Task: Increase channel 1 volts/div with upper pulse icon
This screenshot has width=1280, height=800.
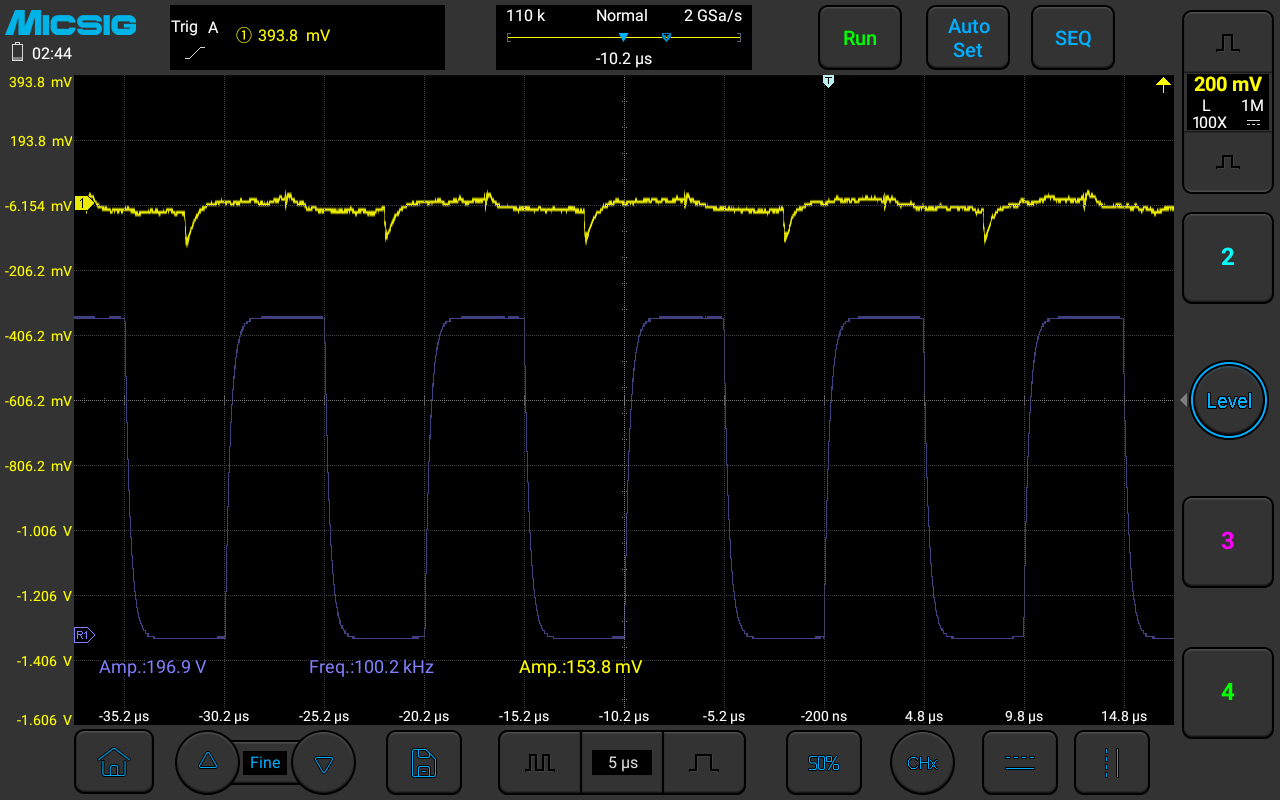Action: [1227, 40]
